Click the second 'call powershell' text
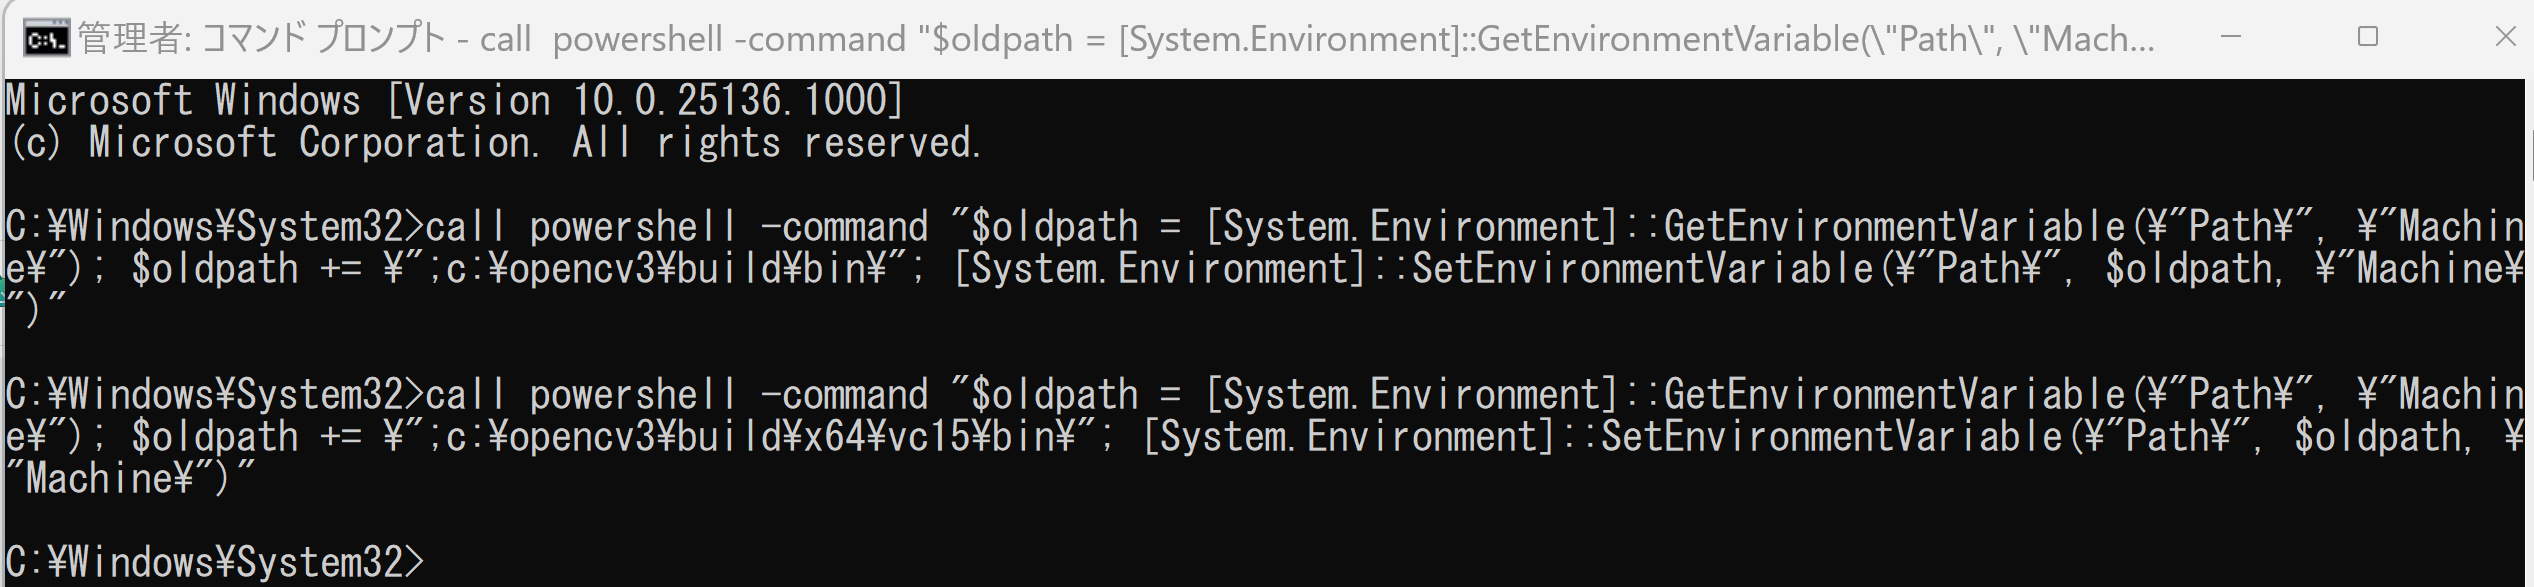 (x=581, y=395)
